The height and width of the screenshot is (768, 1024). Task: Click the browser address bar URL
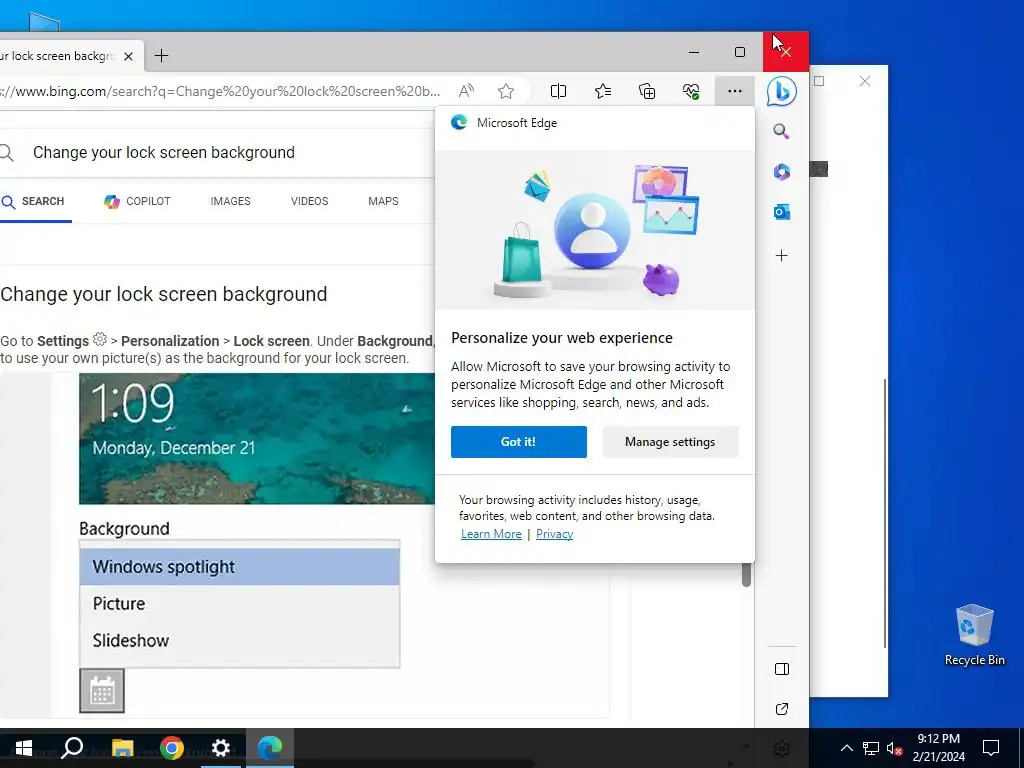[221, 91]
